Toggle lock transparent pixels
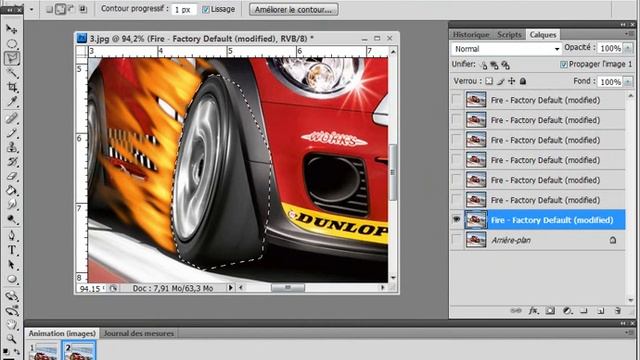Viewport: 640px width, 360px height. coord(489,81)
